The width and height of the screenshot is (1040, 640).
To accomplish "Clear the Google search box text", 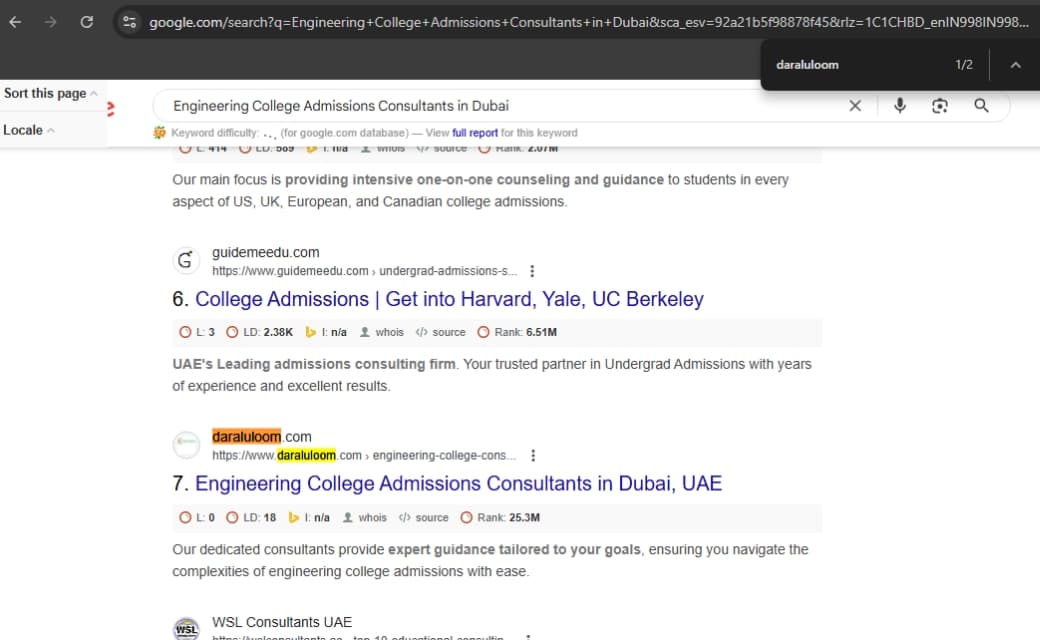I will [x=855, y=106].
